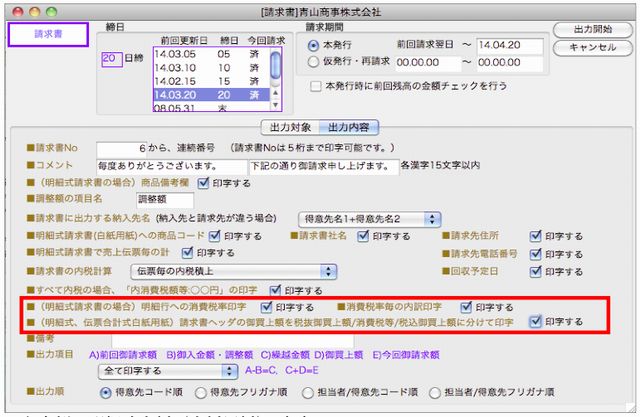Click the 請求書No input field
The image size is (640, 417).
(x=122, y=149)
